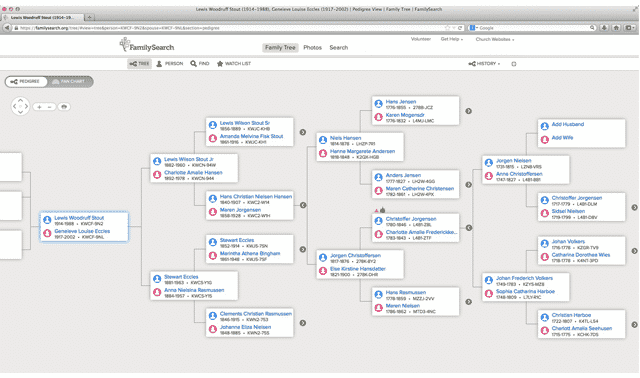Open Lewis Woodruff Stout's record

(x=79, y=218)
